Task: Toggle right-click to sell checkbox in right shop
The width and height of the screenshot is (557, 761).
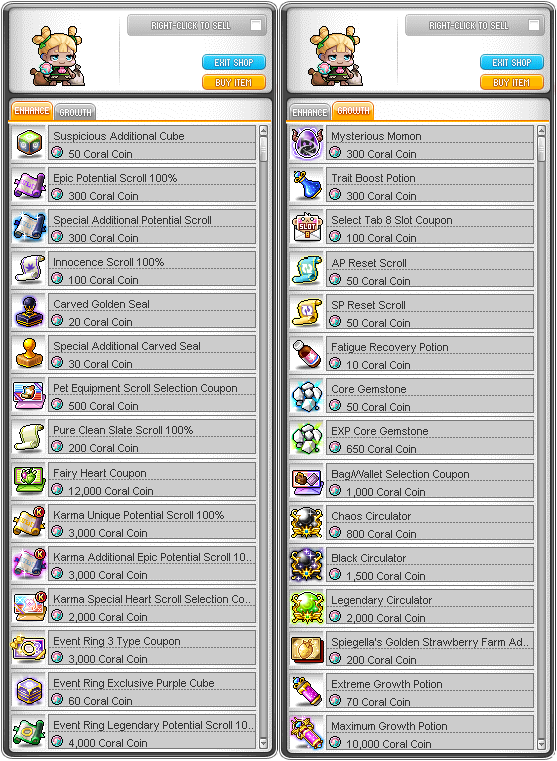Action: 534,25
